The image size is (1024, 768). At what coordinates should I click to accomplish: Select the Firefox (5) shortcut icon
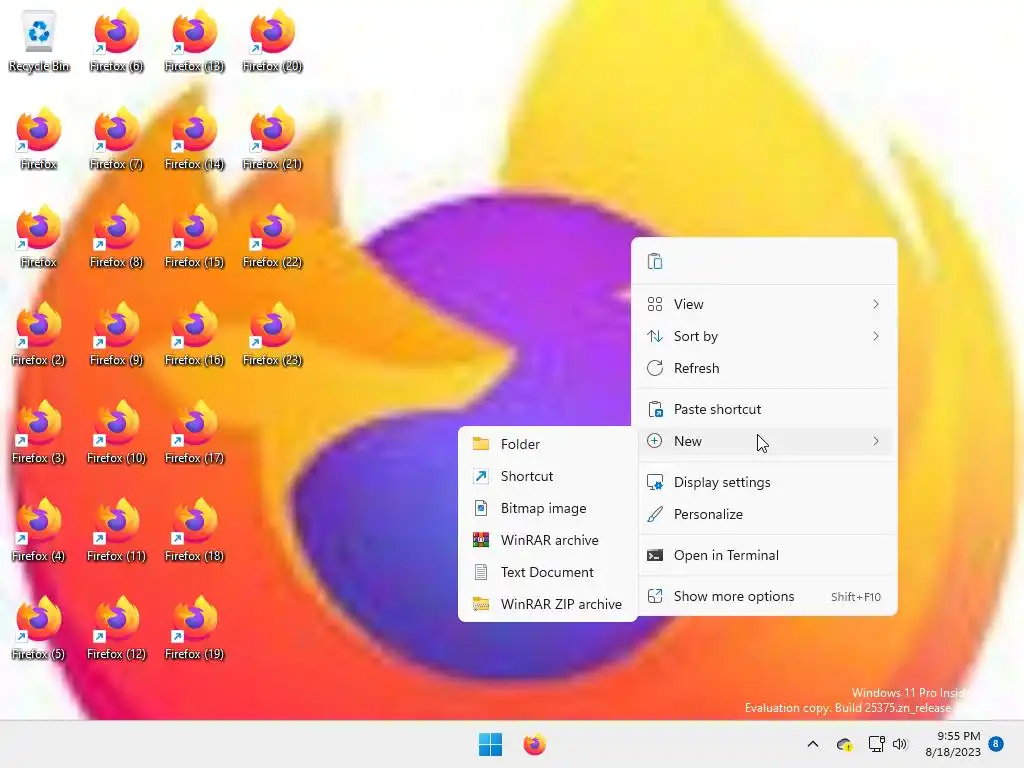point(39,628)
